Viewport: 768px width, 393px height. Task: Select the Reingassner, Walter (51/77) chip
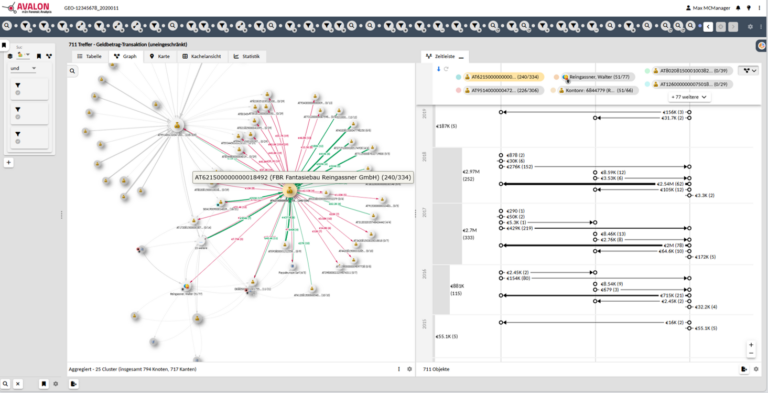click(x=599, y=77)
